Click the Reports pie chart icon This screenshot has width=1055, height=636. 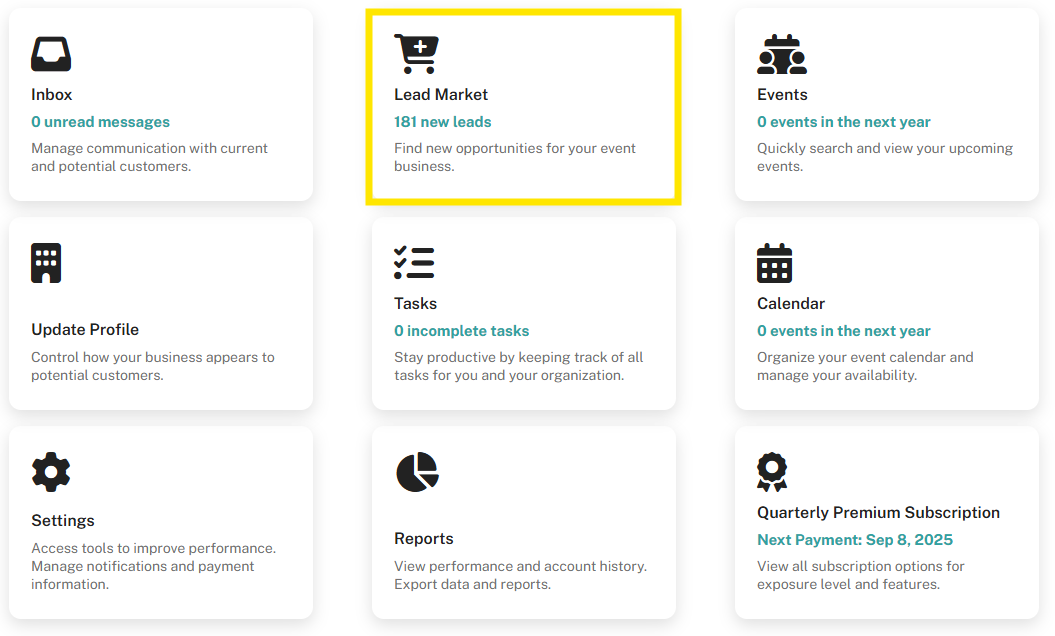pos(418,472)
